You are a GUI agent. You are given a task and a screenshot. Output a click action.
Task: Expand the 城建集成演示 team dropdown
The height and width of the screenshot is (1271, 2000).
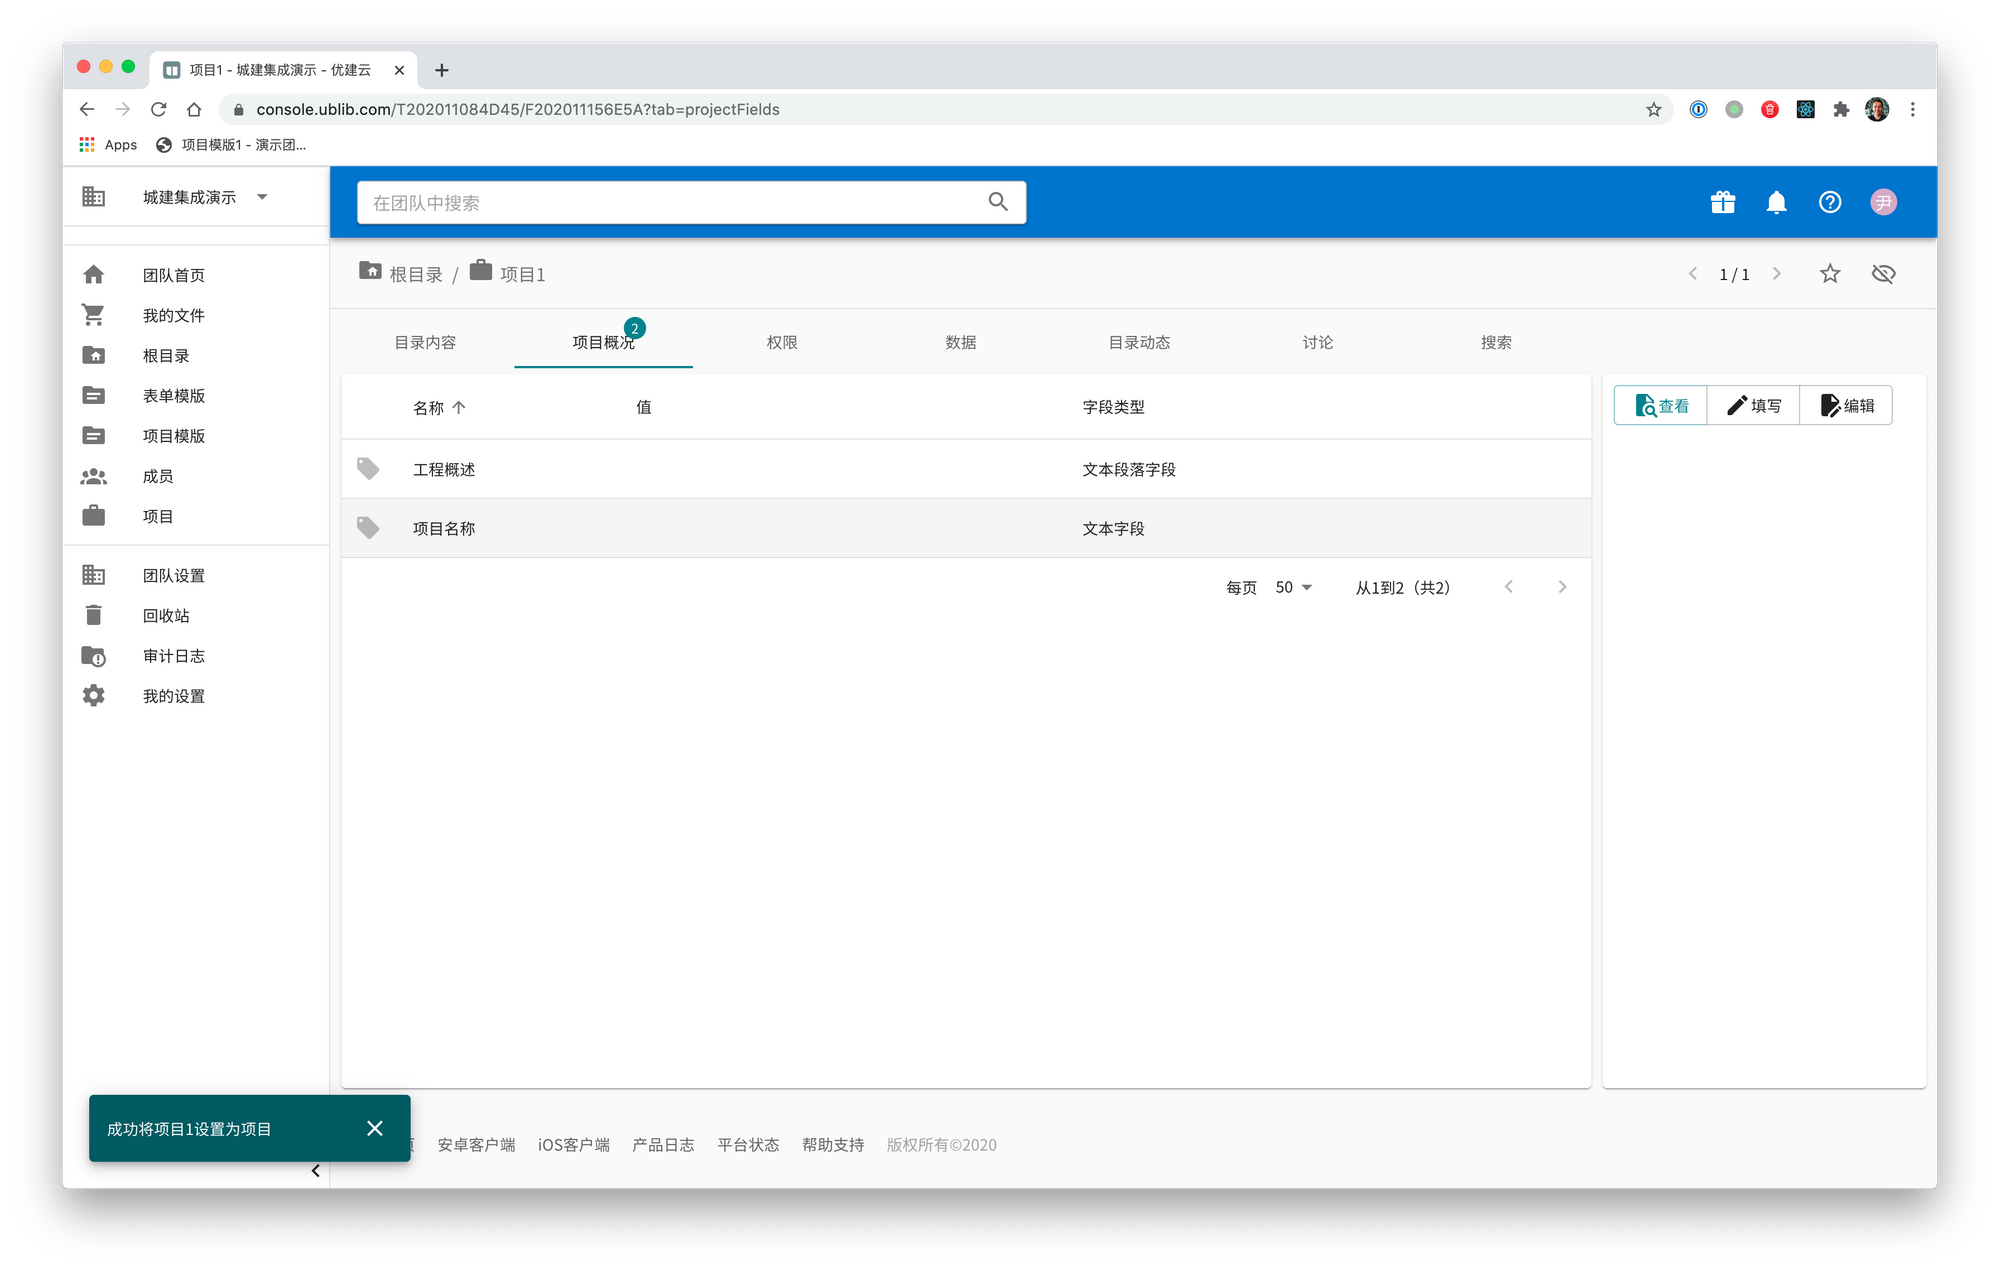(262, 197)
